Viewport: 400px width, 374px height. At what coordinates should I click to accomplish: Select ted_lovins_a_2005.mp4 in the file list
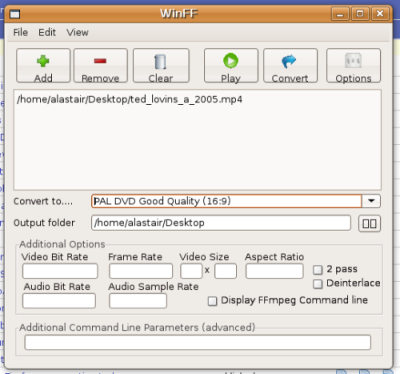130,99
